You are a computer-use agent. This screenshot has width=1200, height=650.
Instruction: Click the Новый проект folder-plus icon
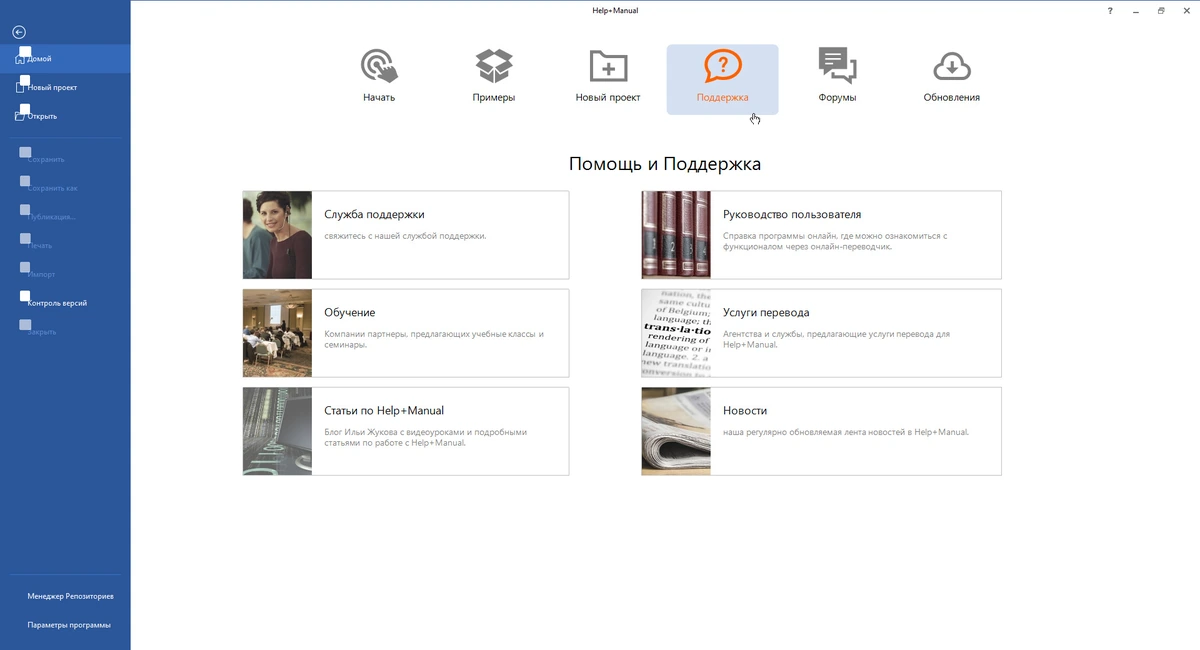(x=608, y=66)
